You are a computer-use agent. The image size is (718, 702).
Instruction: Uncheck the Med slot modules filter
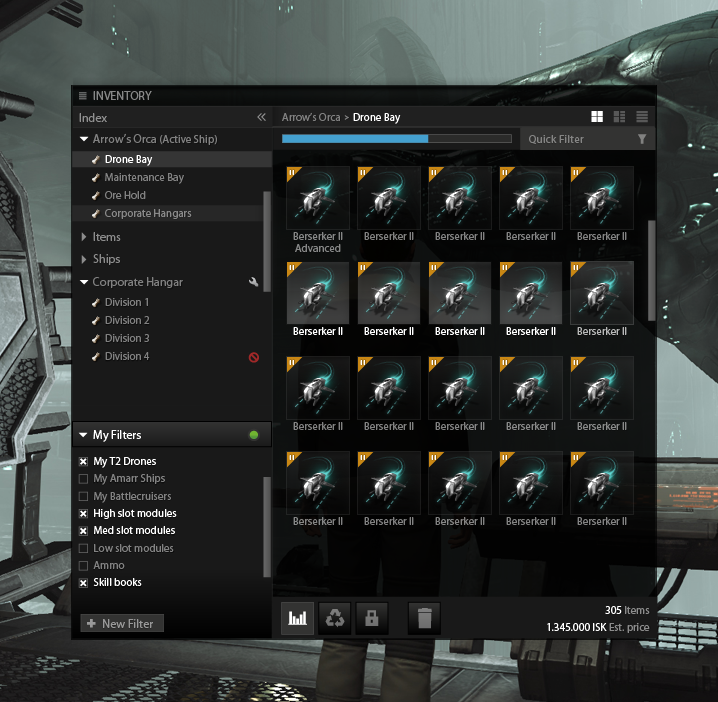[x=83, y=531]
